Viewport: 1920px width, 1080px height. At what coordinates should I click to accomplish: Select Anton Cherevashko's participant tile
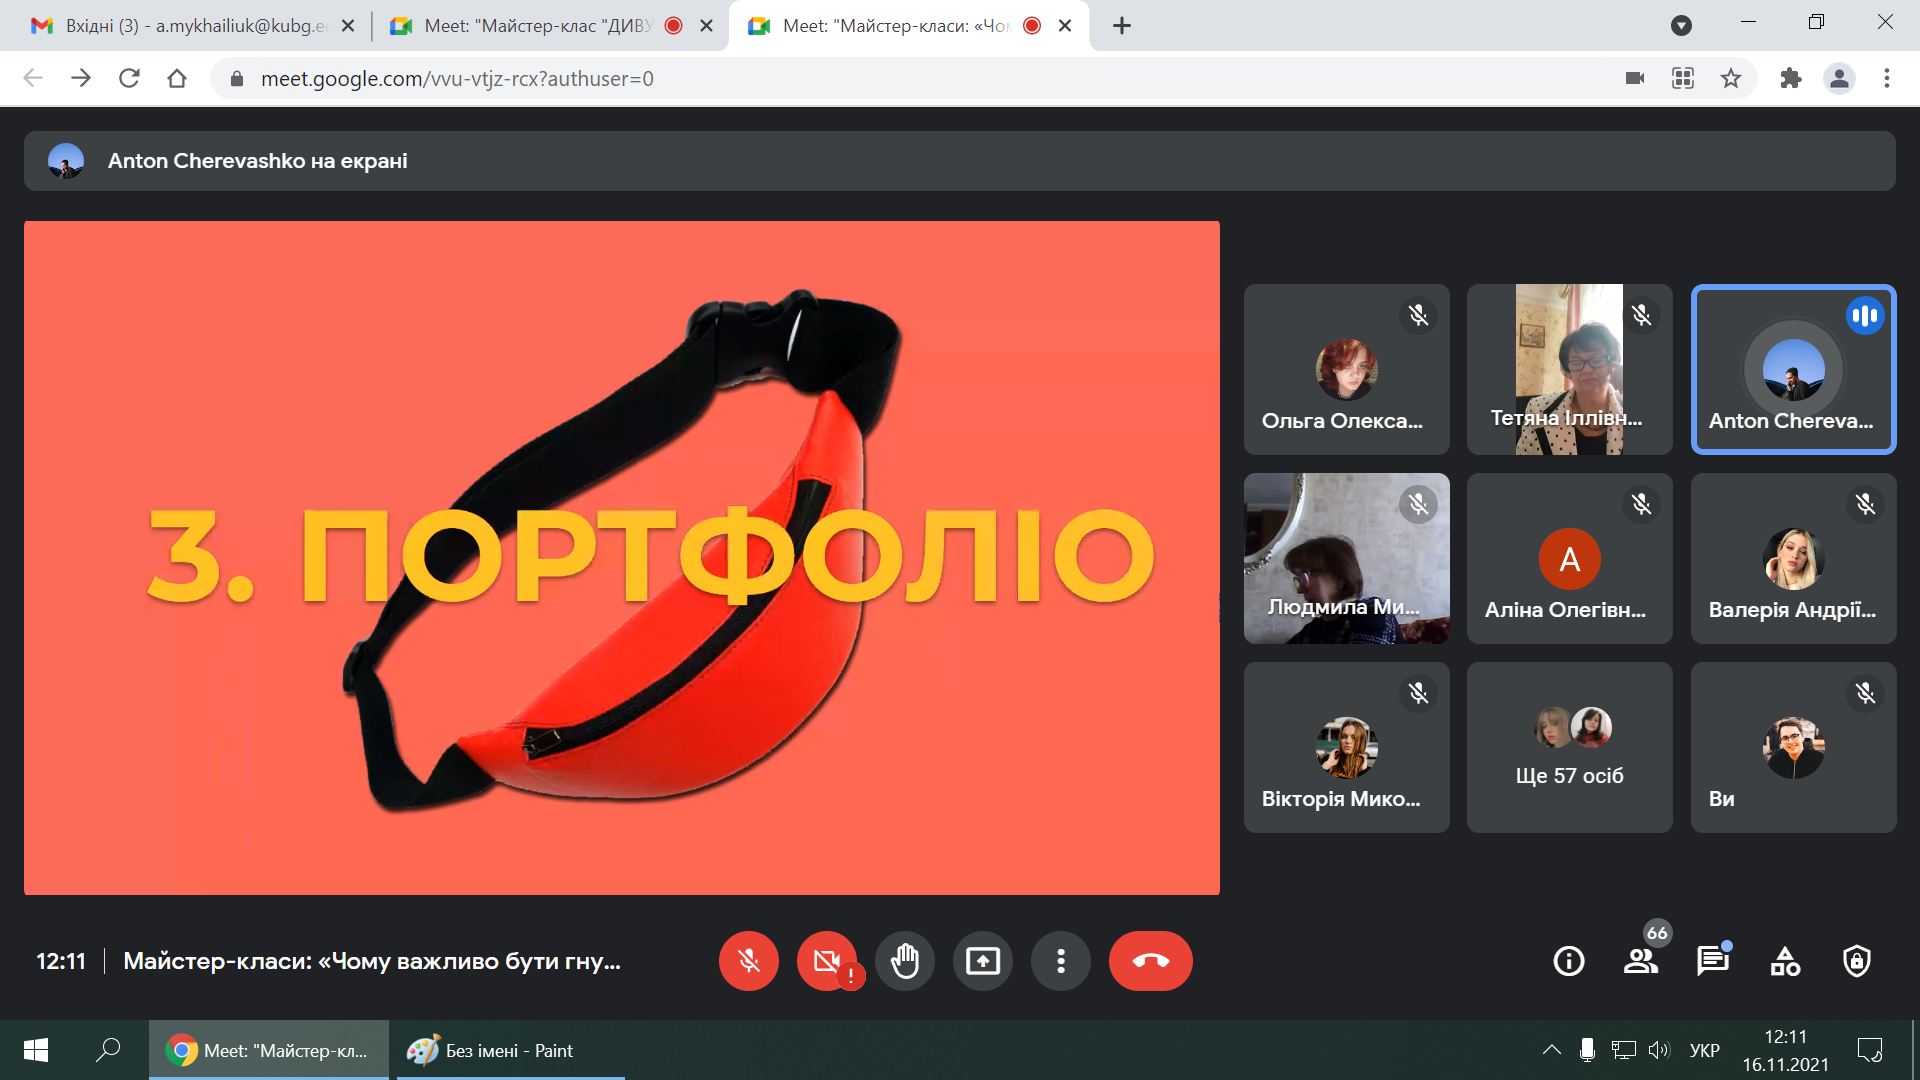(x=1792, y=370)
